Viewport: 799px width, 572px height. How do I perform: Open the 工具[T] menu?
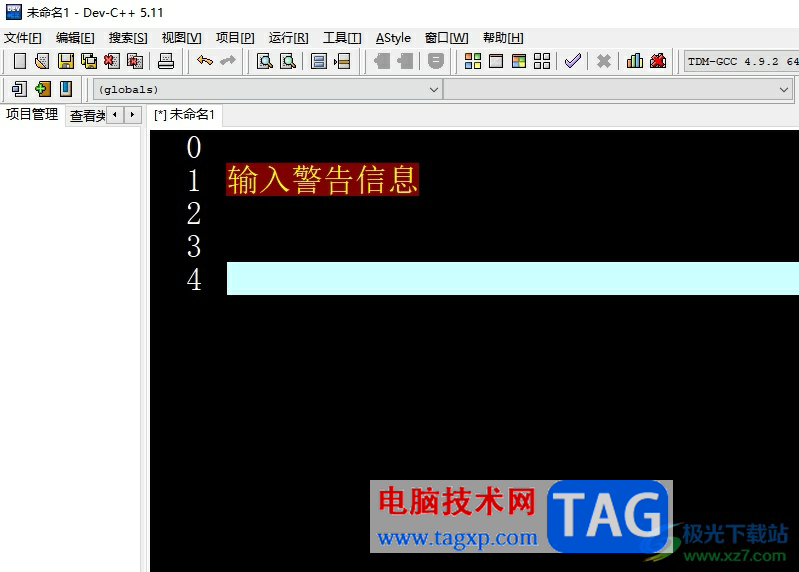pos(342,38)
